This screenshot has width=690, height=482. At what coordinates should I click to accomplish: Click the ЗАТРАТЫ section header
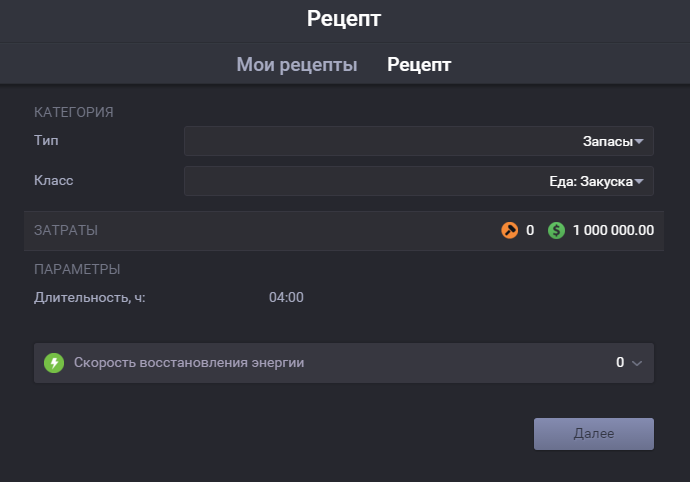(66, 230)
